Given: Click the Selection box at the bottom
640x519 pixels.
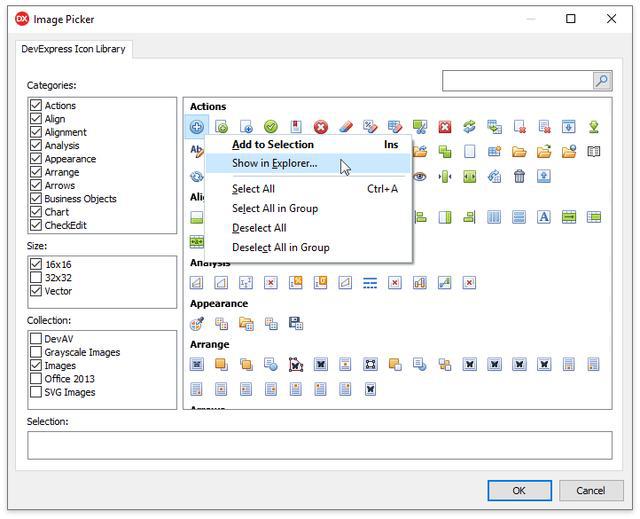Looking at the screenshot, I should click(319, 445).
